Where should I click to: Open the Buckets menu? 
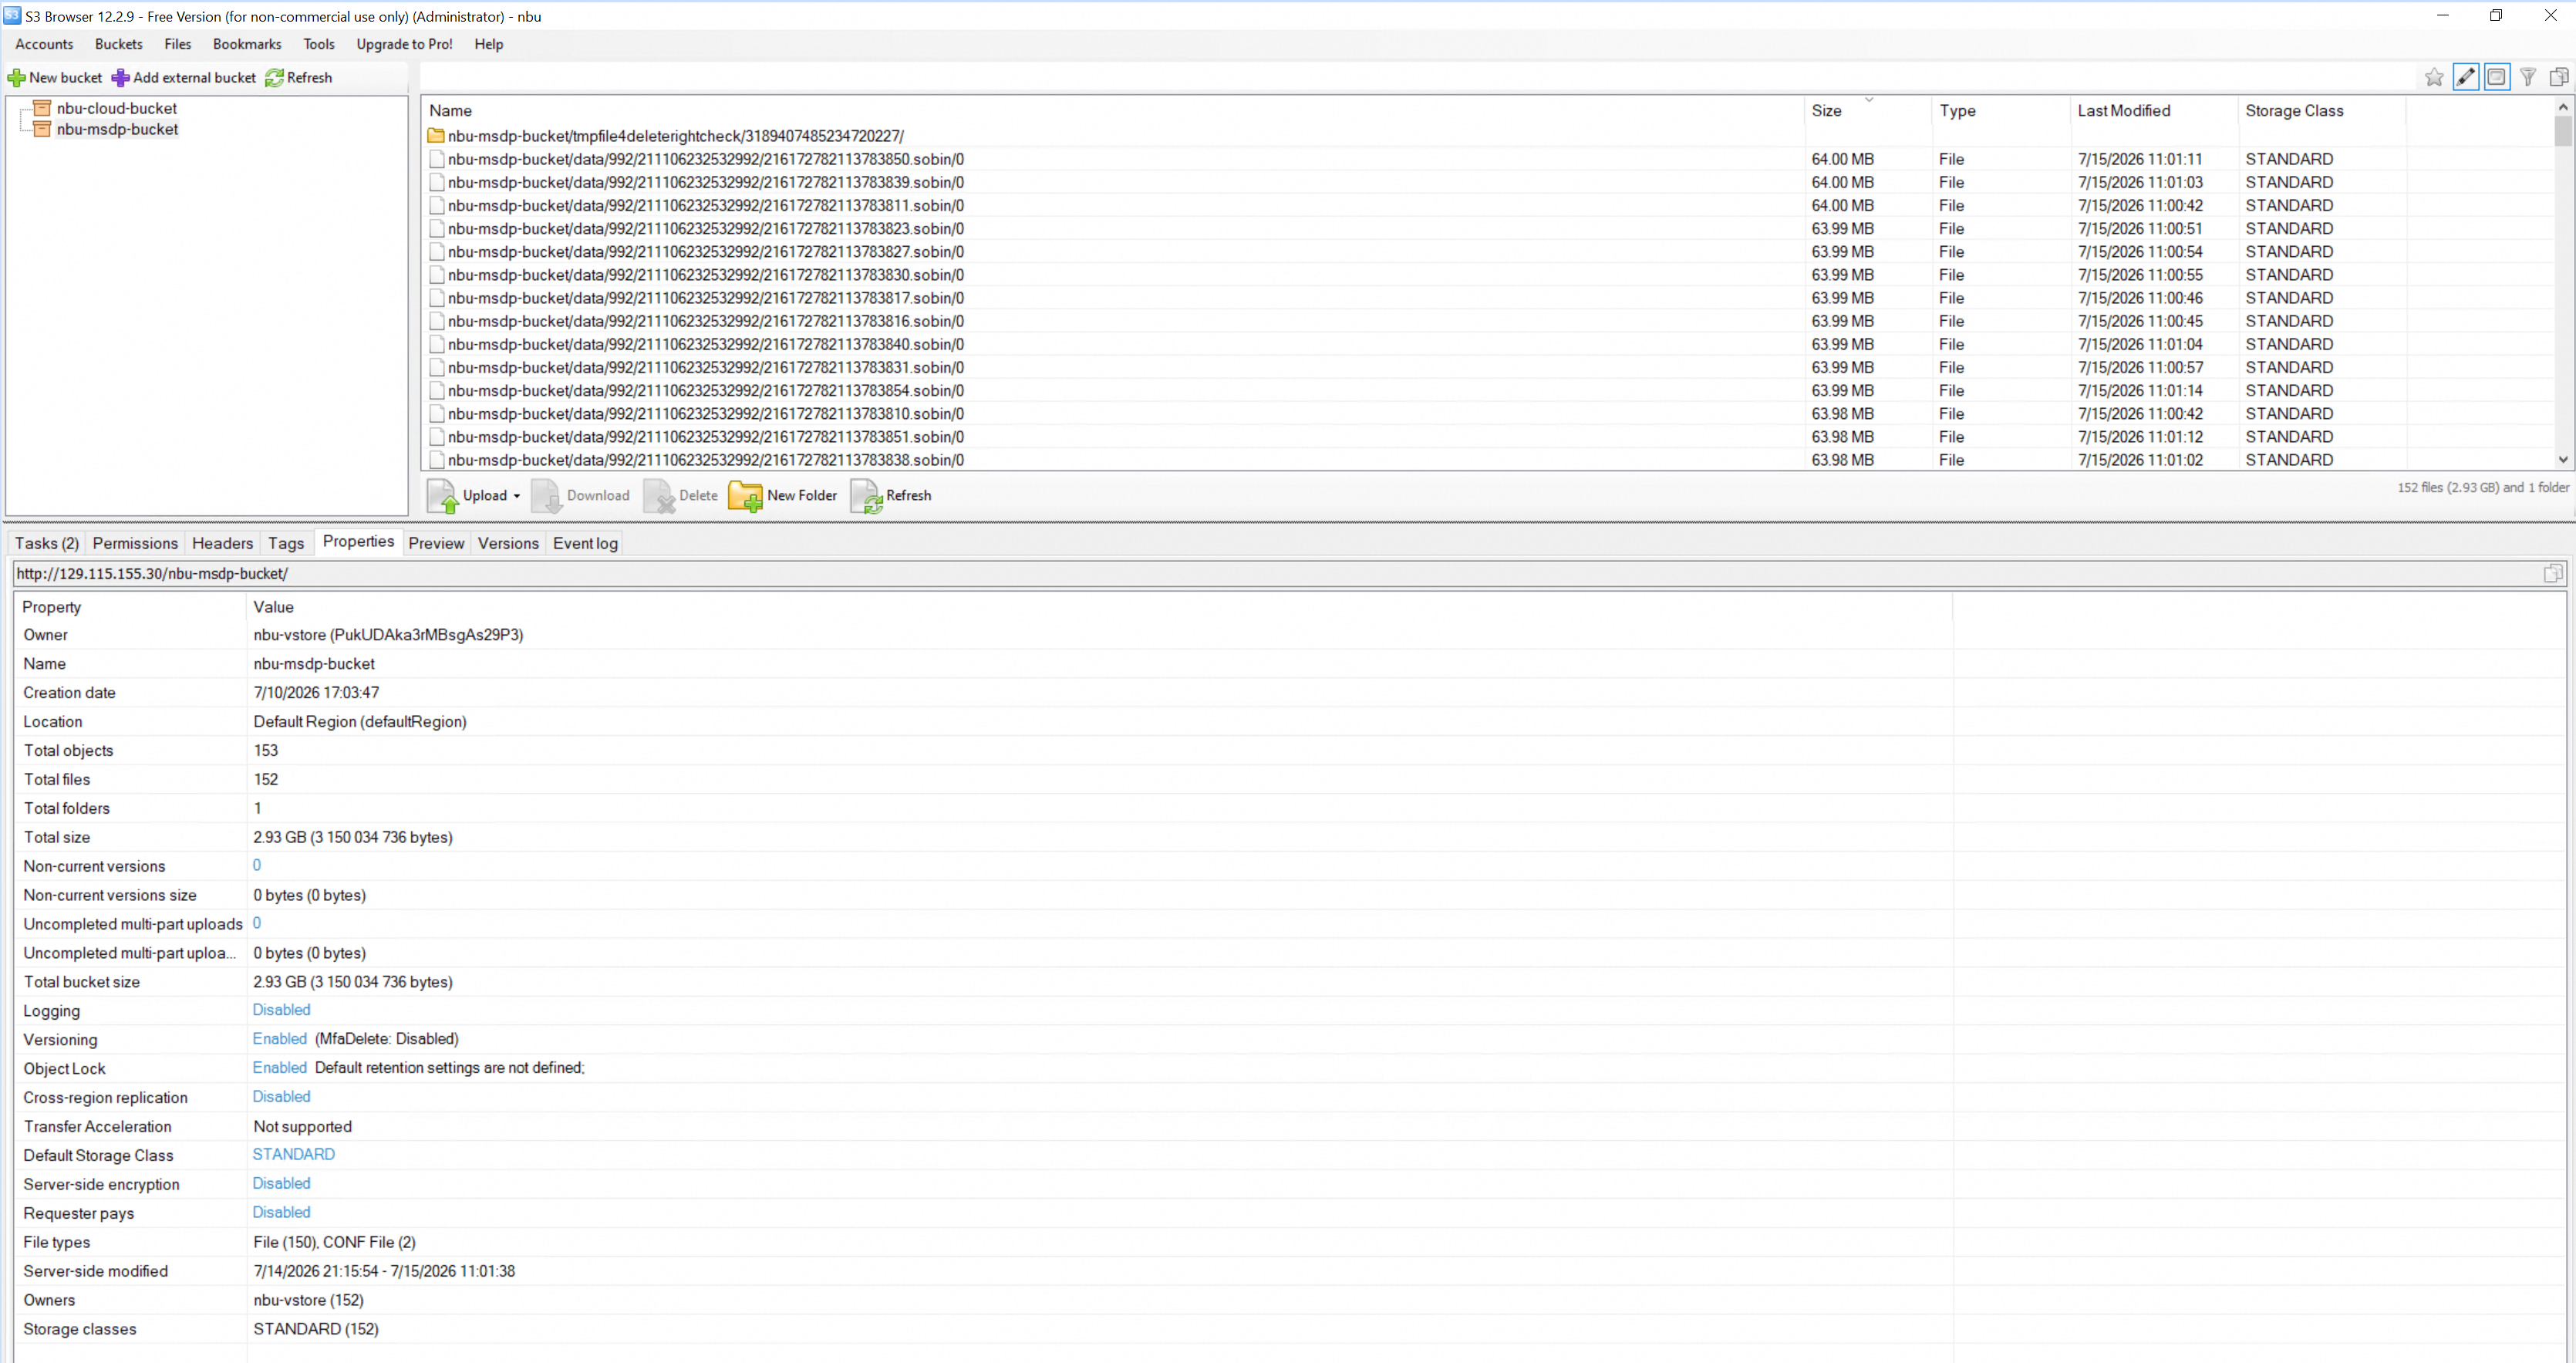click(x=119, y=44)
